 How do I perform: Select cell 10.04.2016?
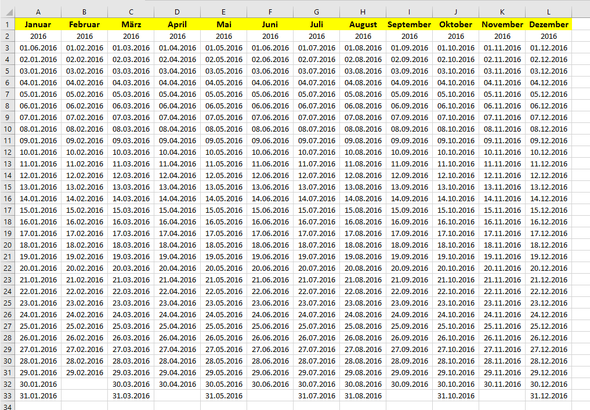click(x=177, y=152)
